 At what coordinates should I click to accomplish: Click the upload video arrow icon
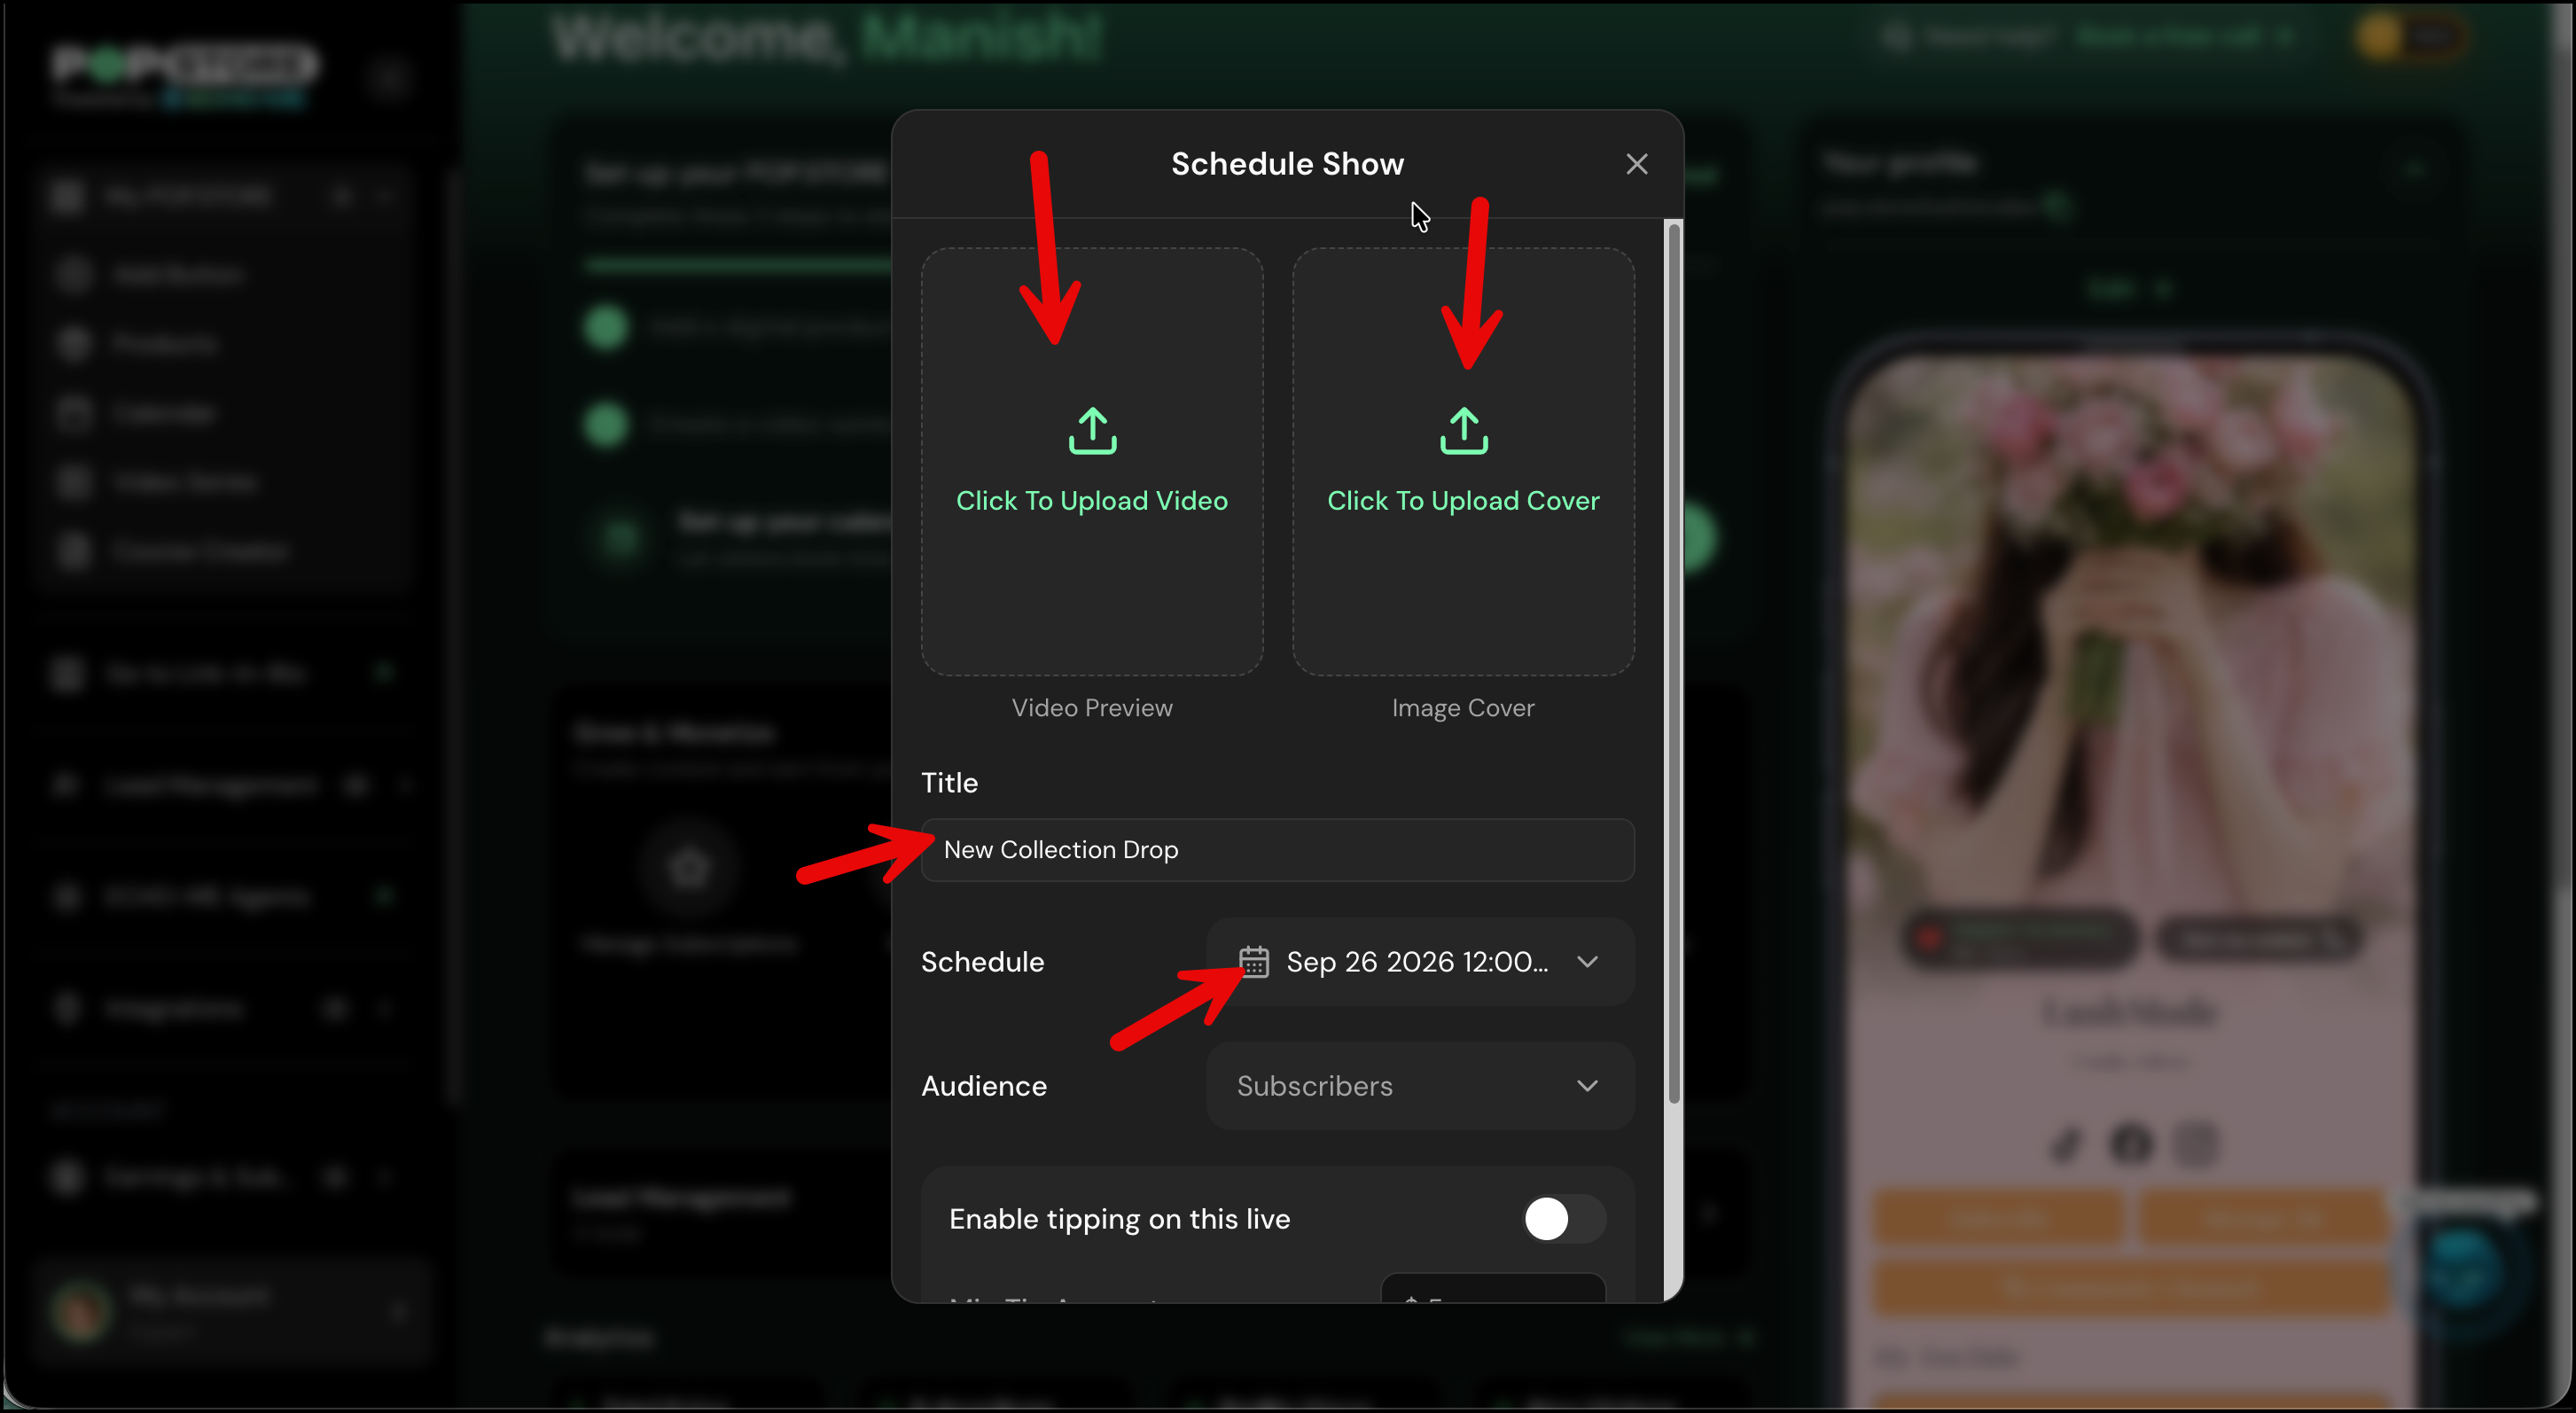tap(1092, 431)
